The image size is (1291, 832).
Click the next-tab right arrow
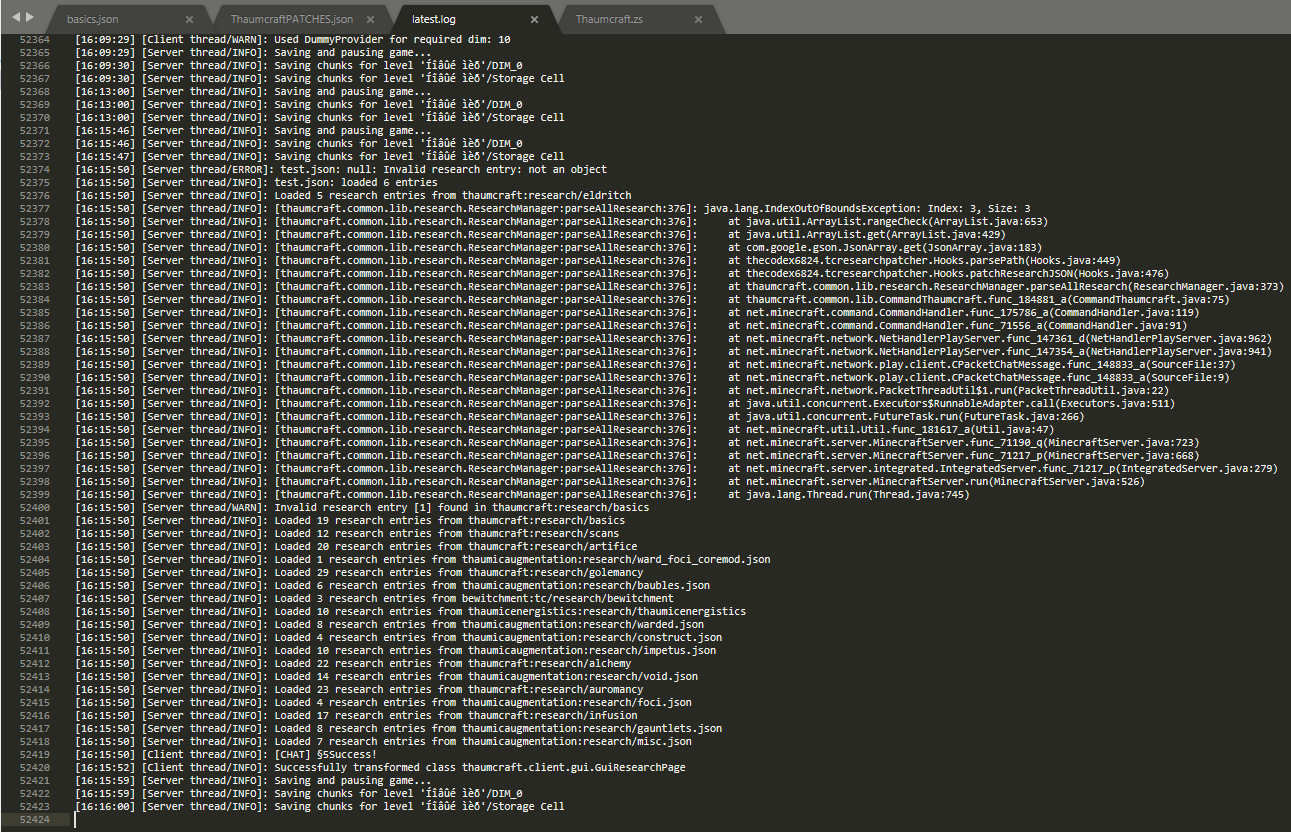pos(30,18)
